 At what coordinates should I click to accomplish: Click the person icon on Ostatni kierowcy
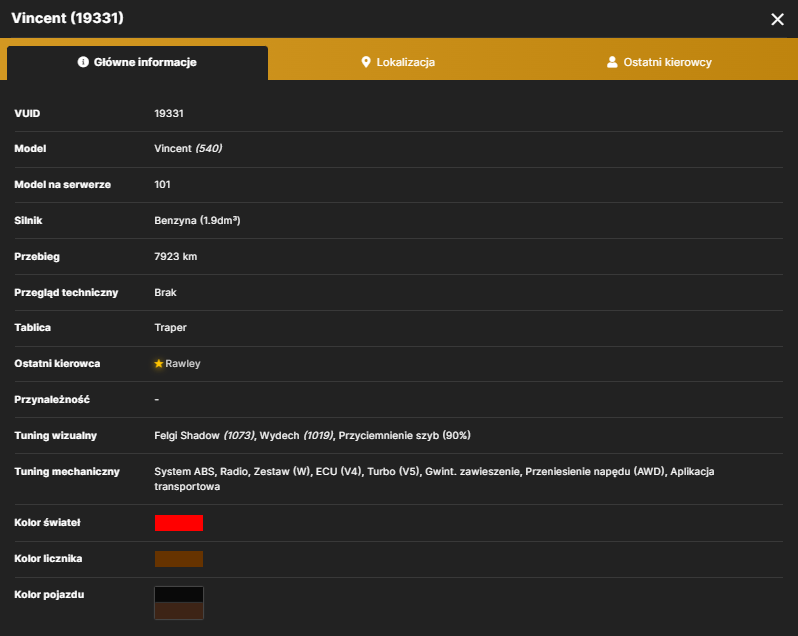(612, 62)
